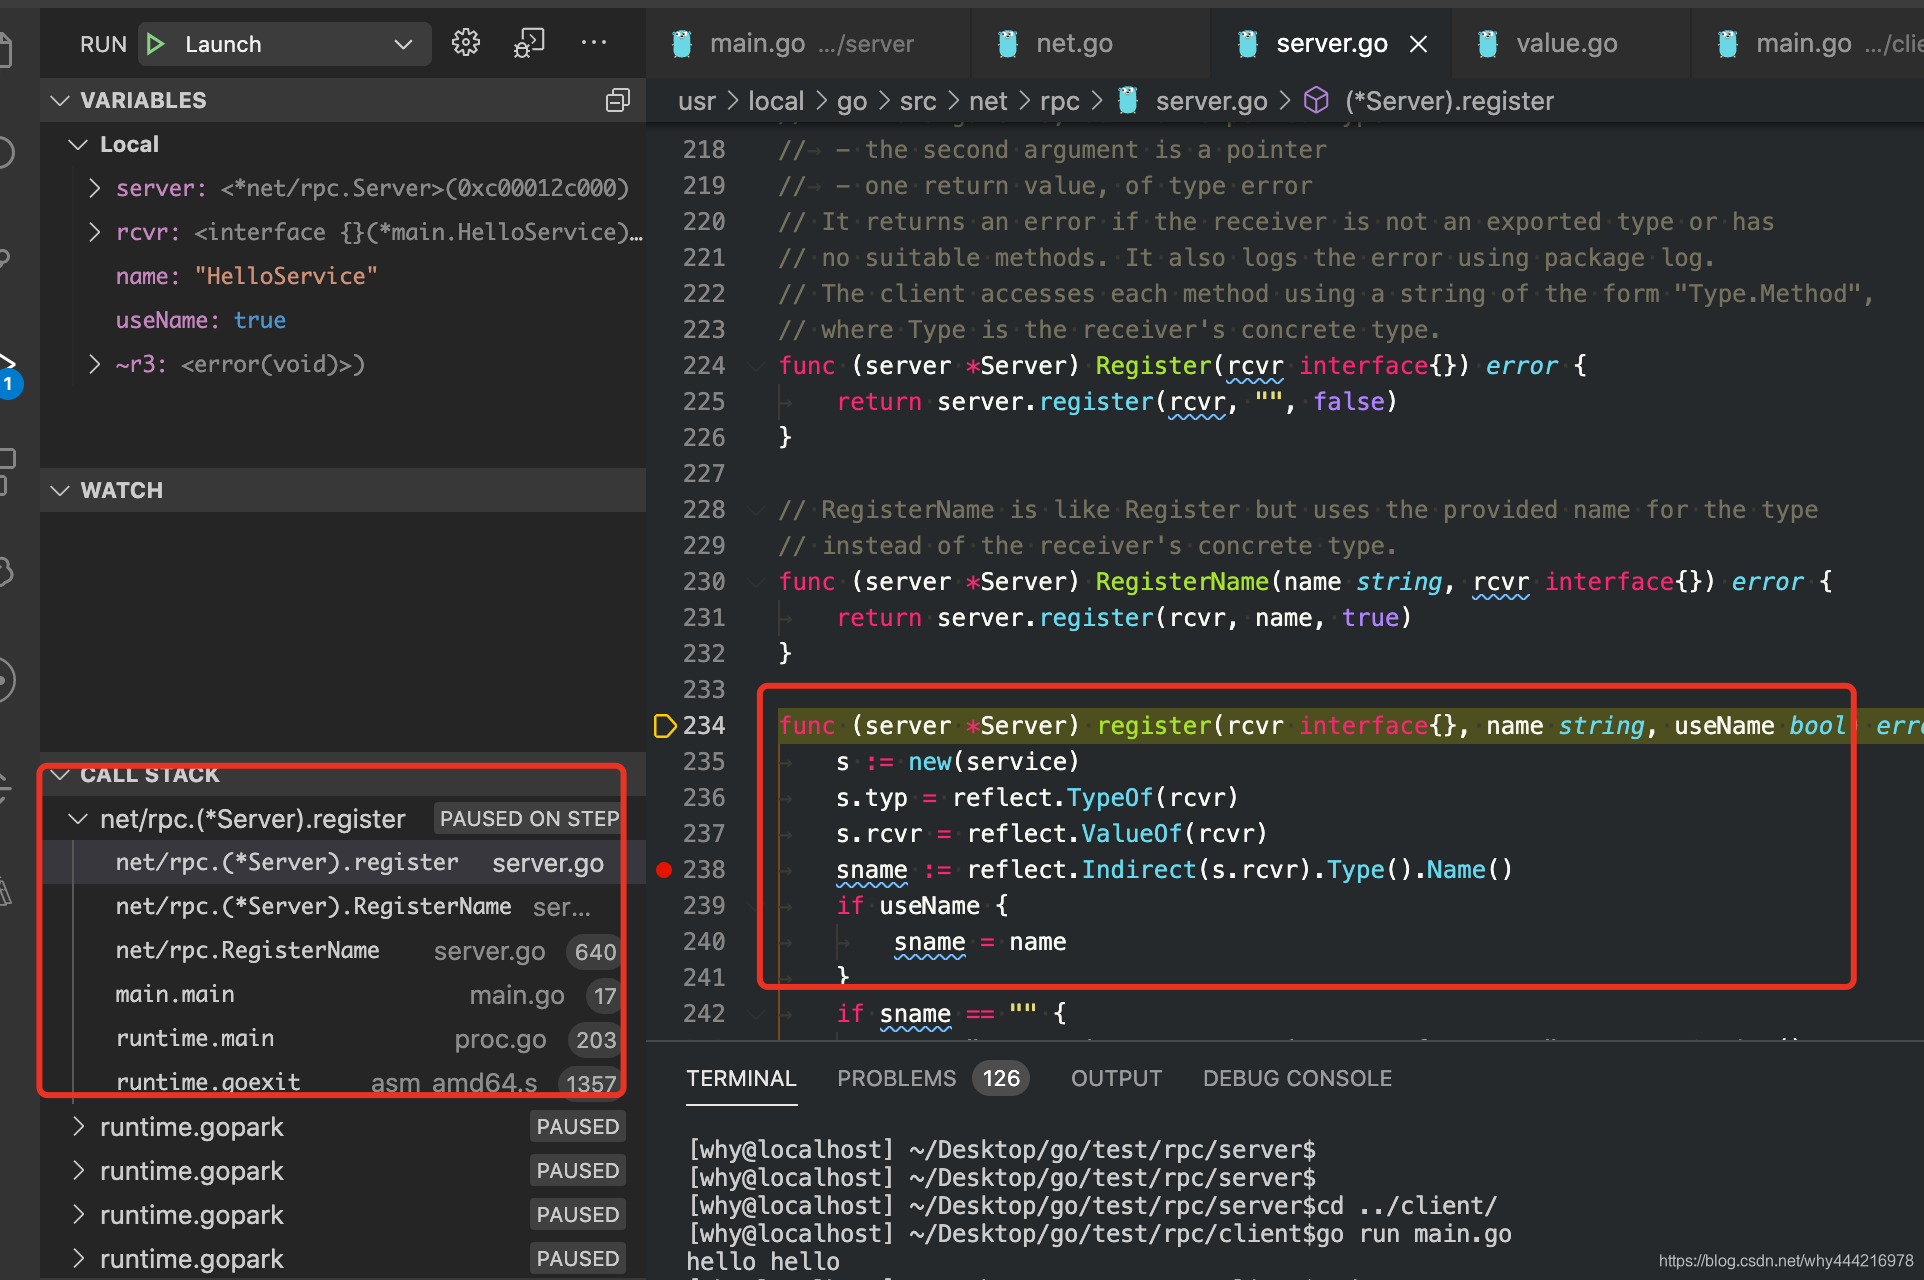Click the green play icon to start Launch
The width and height of the screenshot is (1924, 1280).
click(155, 43)
